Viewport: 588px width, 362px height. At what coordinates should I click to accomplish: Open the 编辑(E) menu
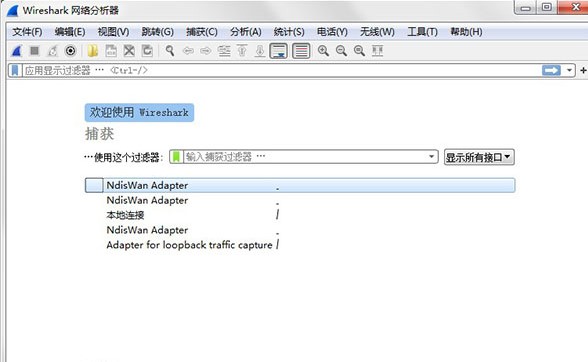70,32
